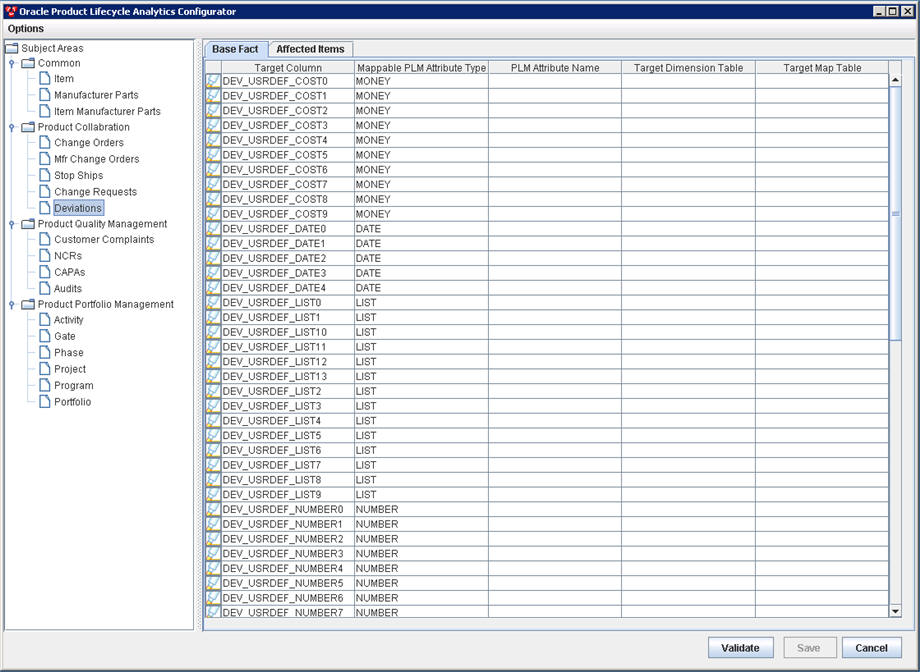Screen dimensions: 920x672
Task: Click the document icon next to Audits
Action: point(45,288)
